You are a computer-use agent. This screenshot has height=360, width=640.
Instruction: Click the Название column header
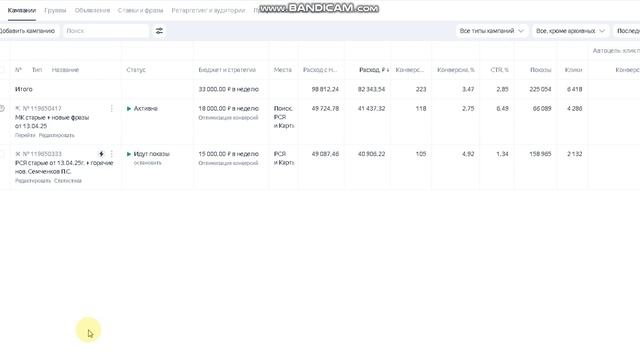[x=65, y=70]
